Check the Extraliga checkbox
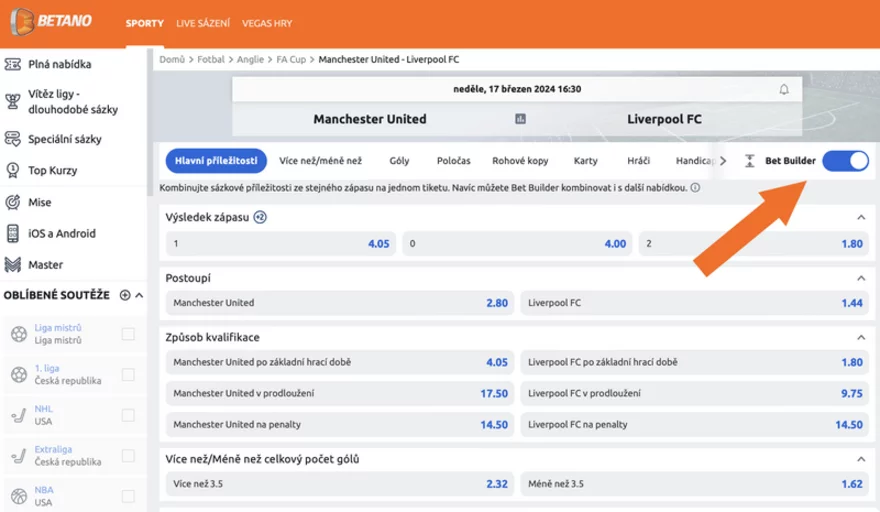Viewport: 880px width, 512px height. click(128, 456)
